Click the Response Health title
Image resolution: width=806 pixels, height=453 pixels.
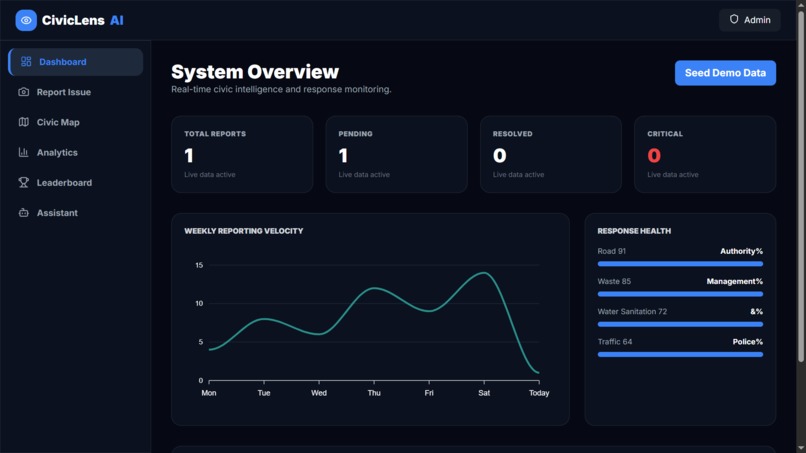[x=634, y=231]
